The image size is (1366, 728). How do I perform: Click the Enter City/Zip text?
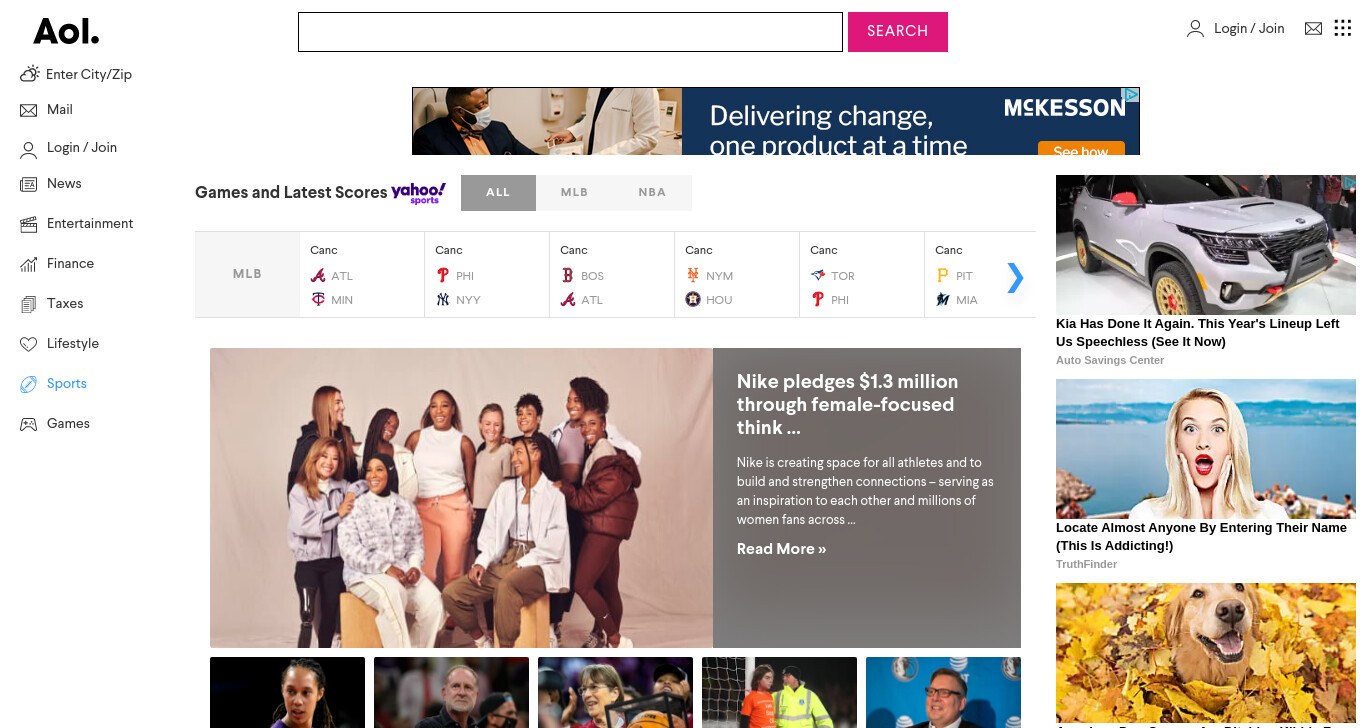click(x=89, y=74)
